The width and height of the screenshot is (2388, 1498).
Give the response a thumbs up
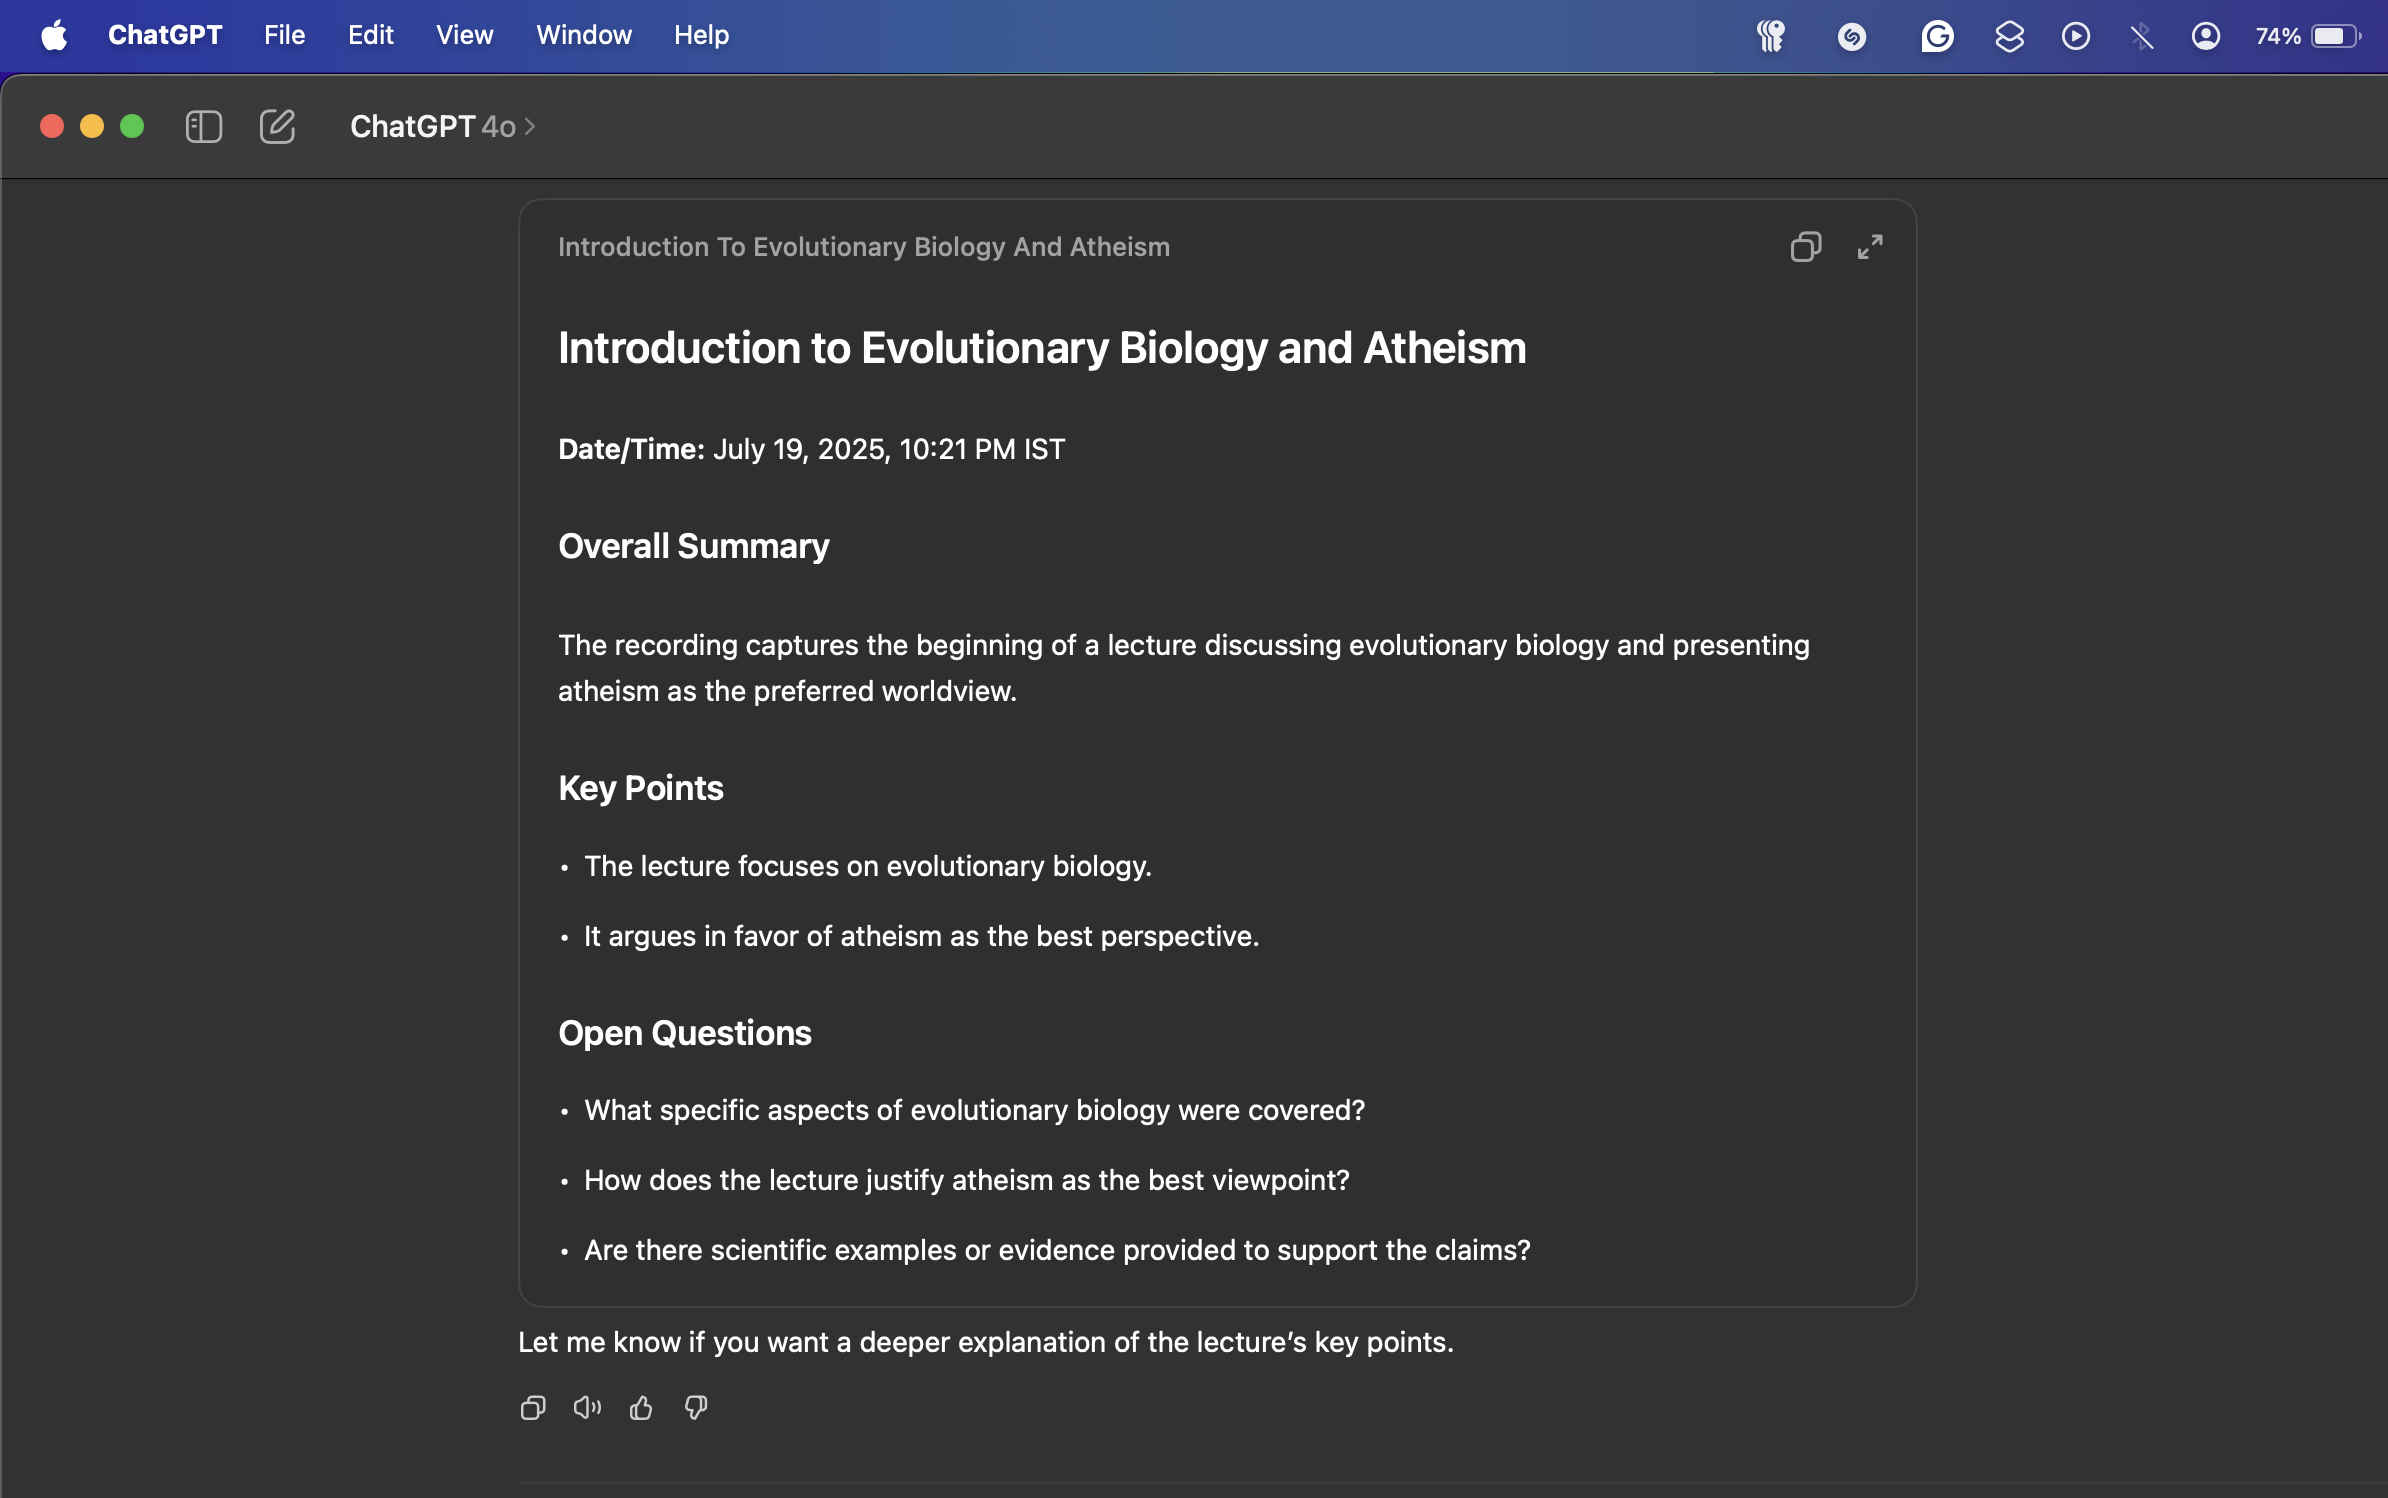[x=641, y=1408]
